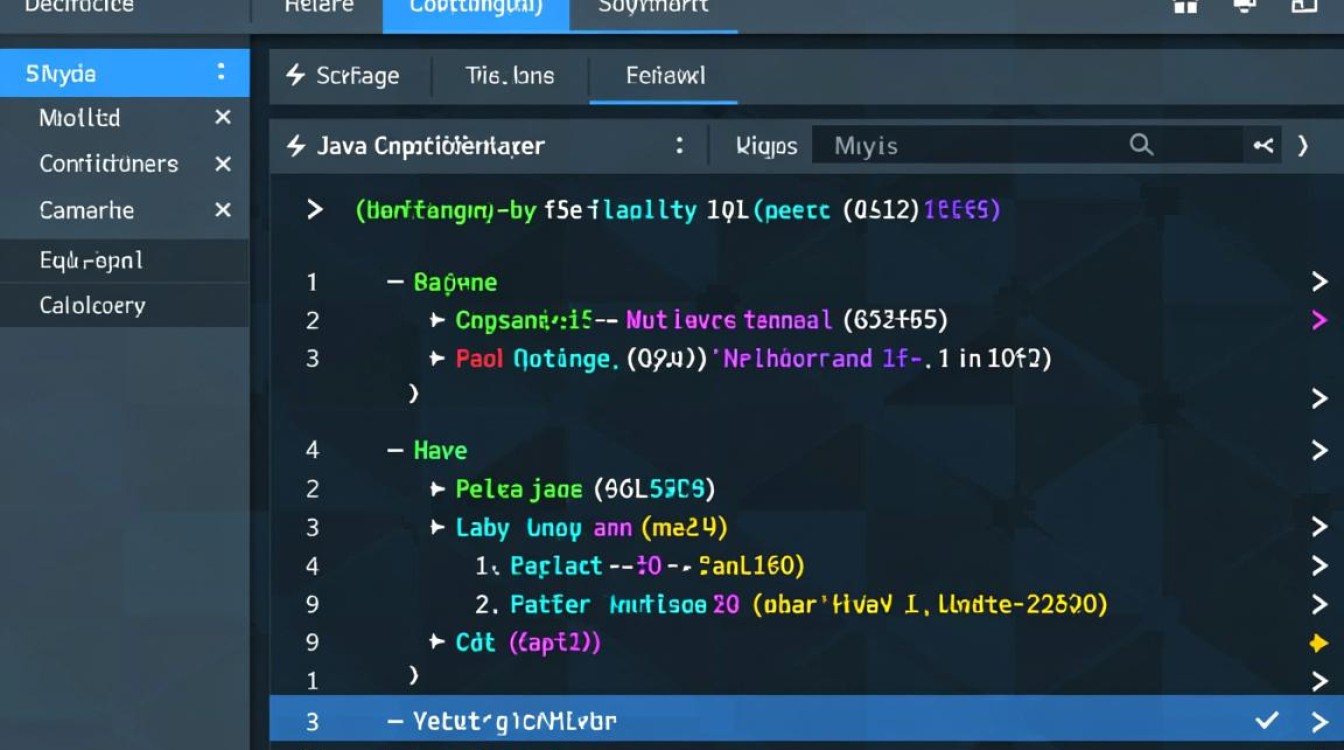Click the share icon right of search
Viewport: 1344px width, 750px height.
pyautogui.click(x=1263, y=146)
